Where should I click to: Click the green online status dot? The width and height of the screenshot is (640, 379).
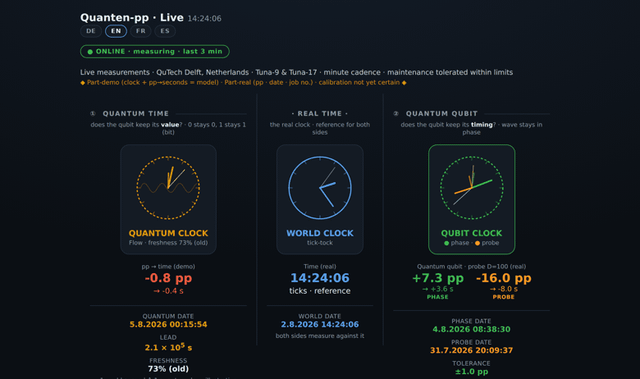coord(90,52)
